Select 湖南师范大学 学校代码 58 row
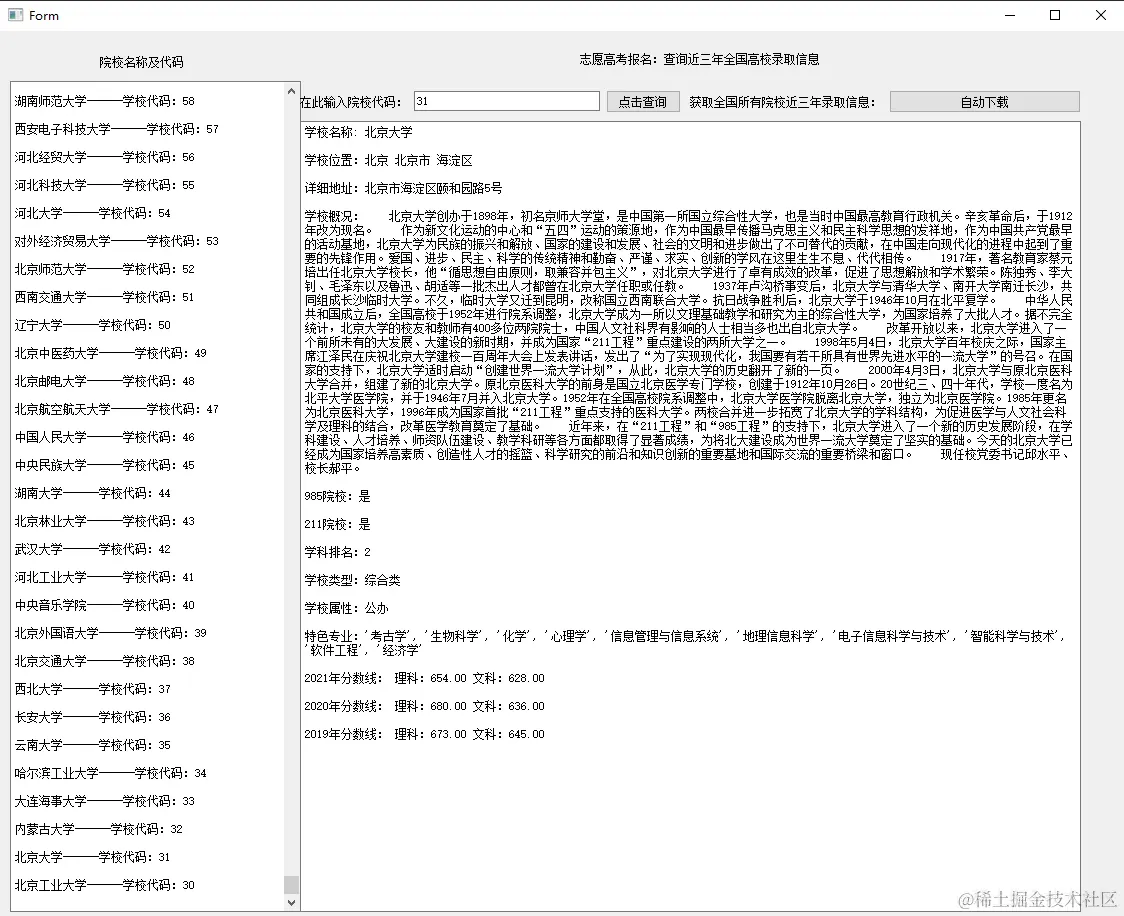 [x=105, y=101]
